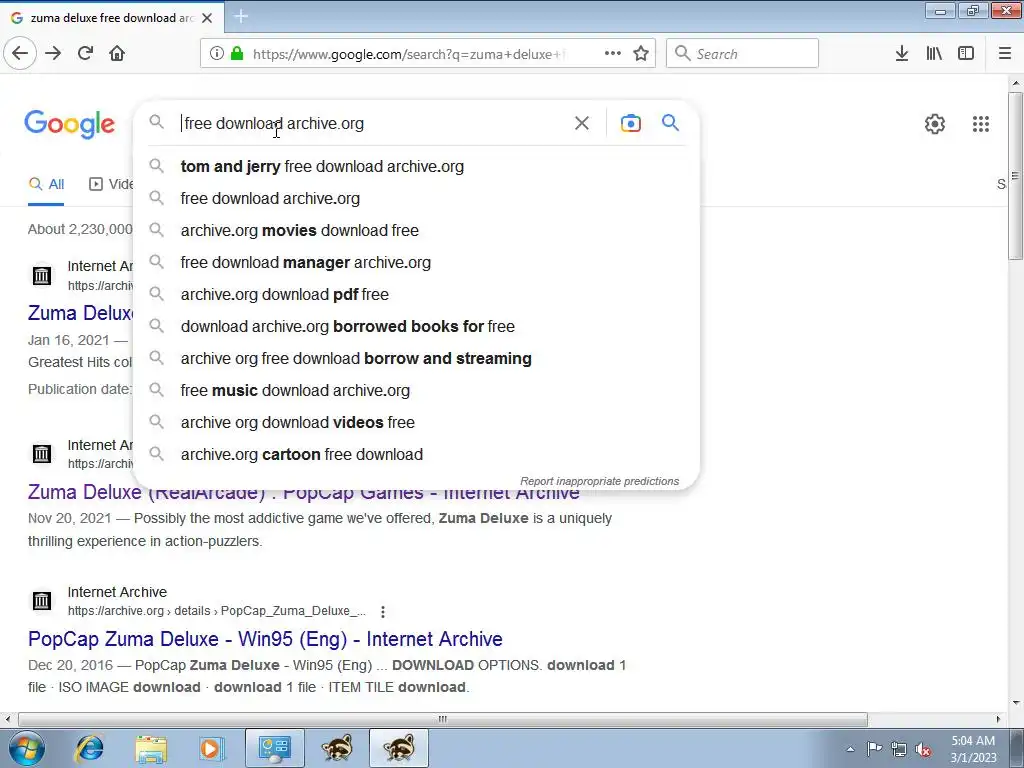Open Google settings gear
Screen dimensions: 1024x768
(x=935, y=123)
